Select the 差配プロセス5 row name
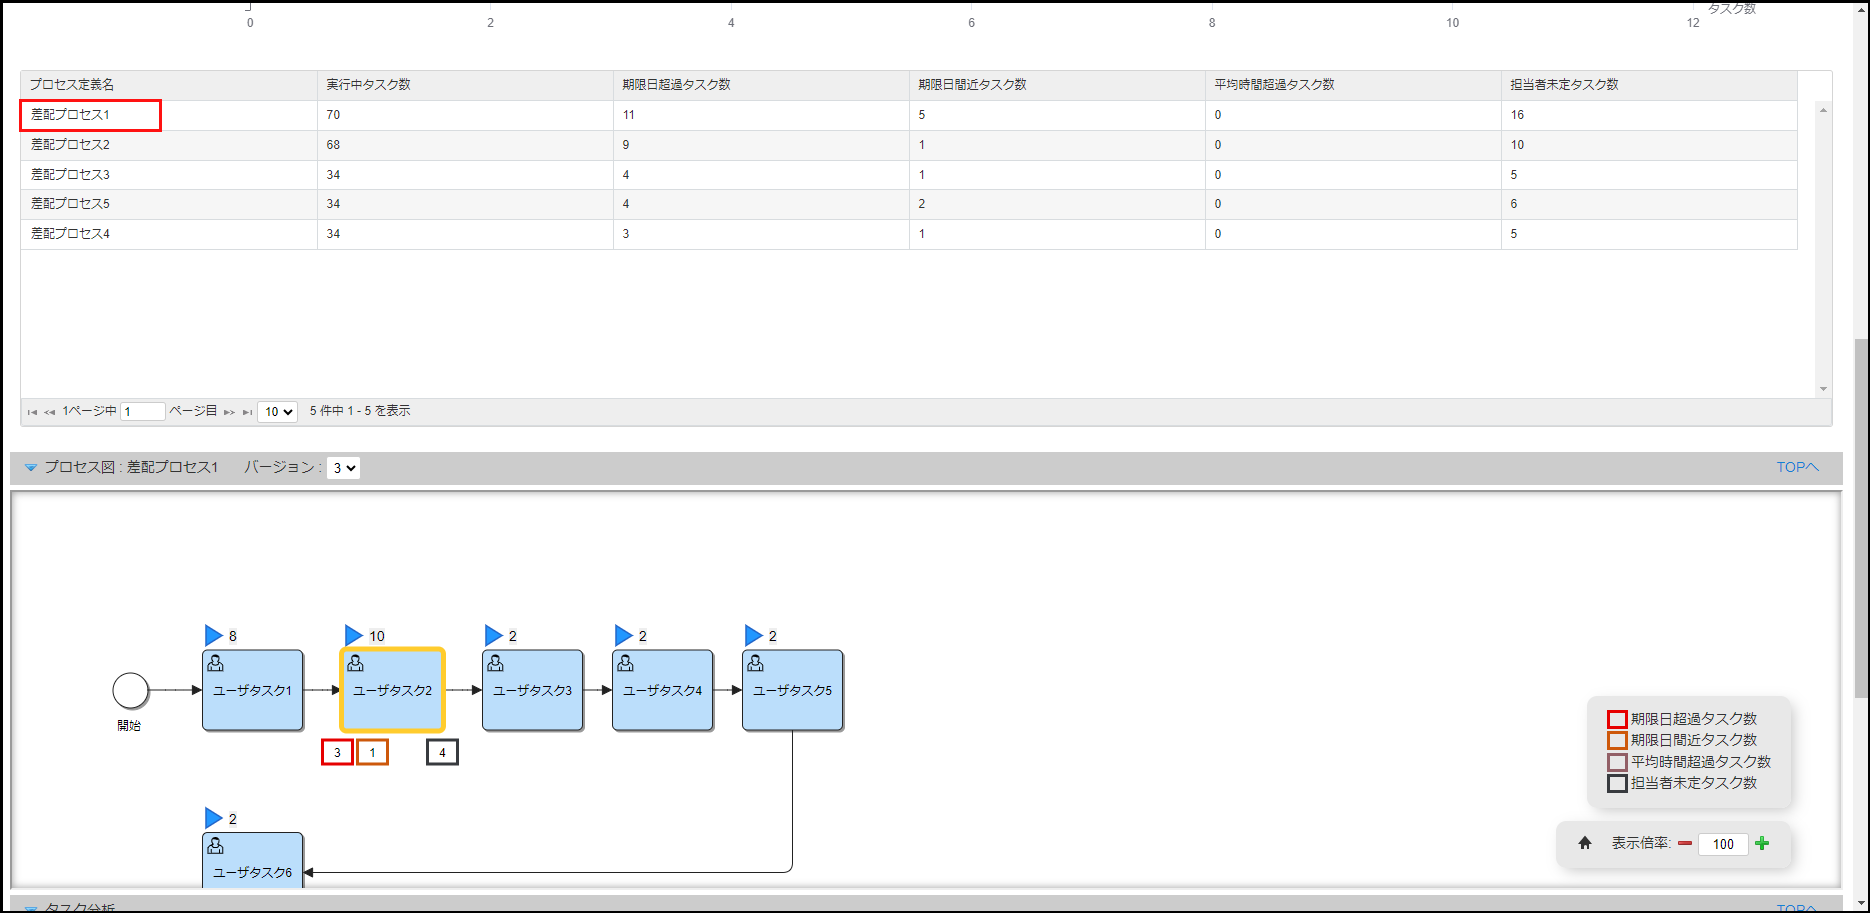 pos(70,204)
